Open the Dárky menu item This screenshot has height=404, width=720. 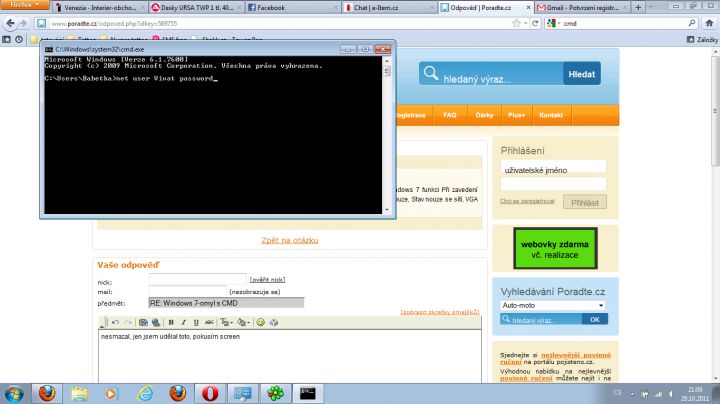pos(484,115)
